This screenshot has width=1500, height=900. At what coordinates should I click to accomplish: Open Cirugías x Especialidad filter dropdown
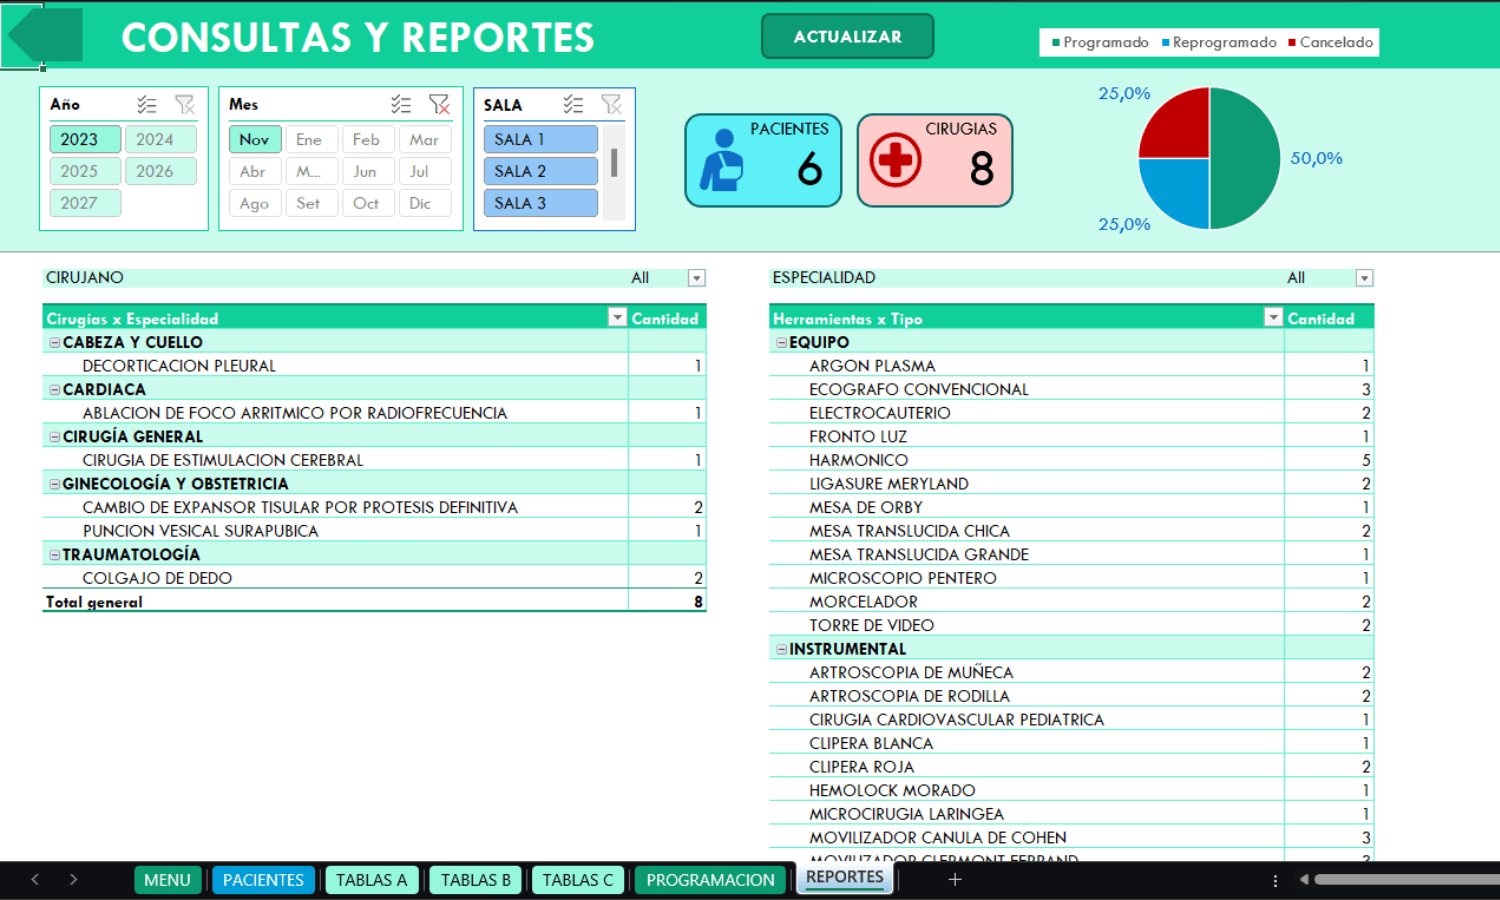(617, 317)
